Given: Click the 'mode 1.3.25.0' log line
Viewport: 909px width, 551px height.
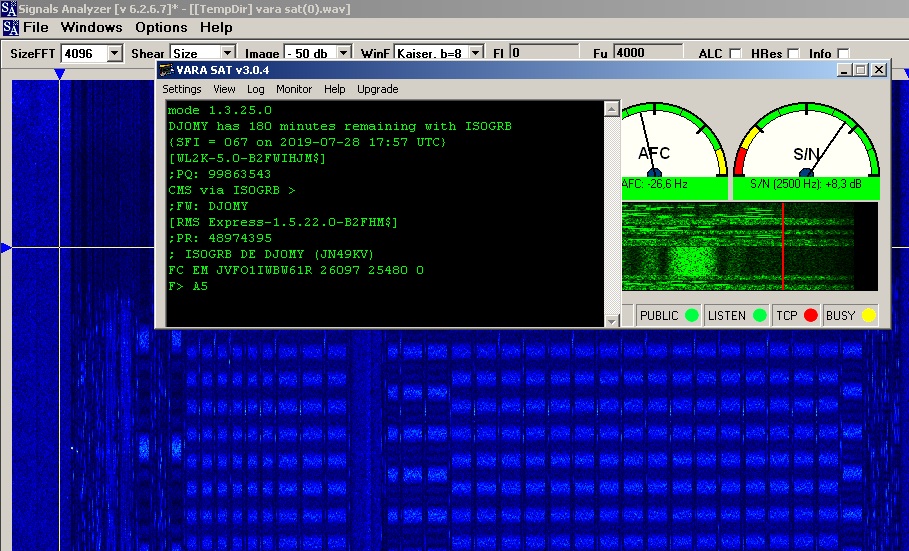Looking at the screenshot, I should [220, 110].
